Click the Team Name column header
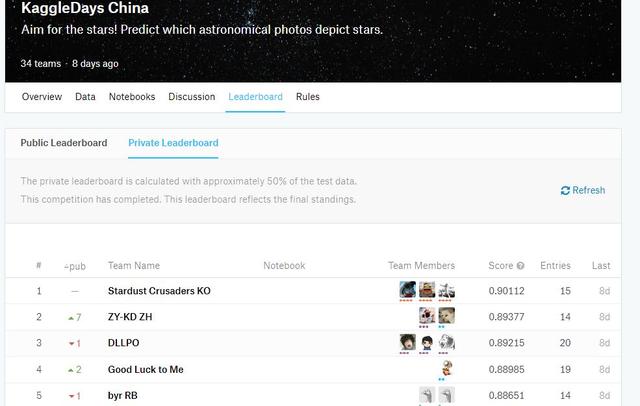Screen dimensions: 640x406 (x=134, y=266)
